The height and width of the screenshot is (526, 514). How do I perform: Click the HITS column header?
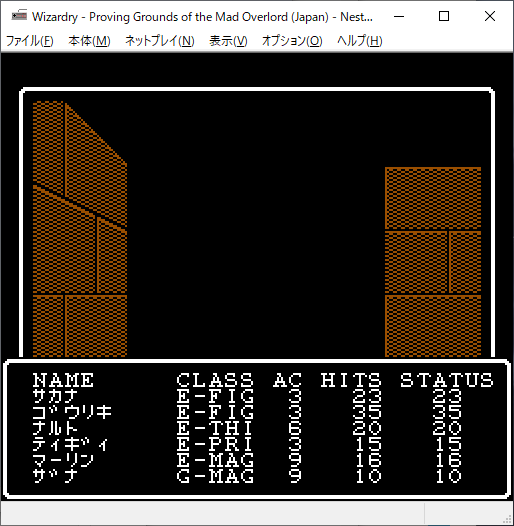(x=351, y=380)
